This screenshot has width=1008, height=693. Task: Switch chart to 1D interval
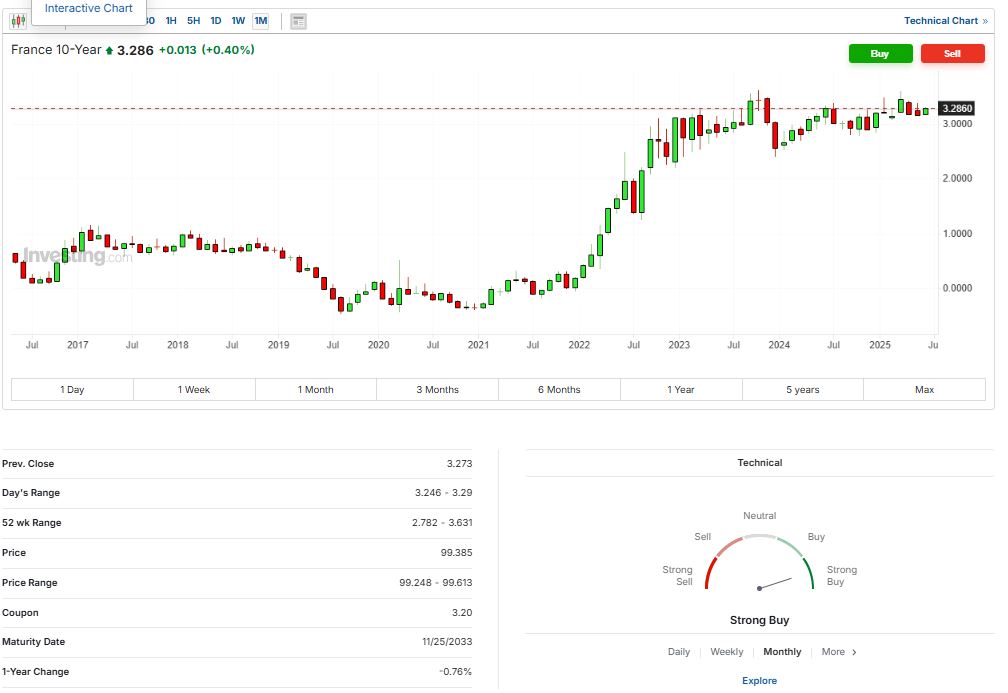(215, 21)
